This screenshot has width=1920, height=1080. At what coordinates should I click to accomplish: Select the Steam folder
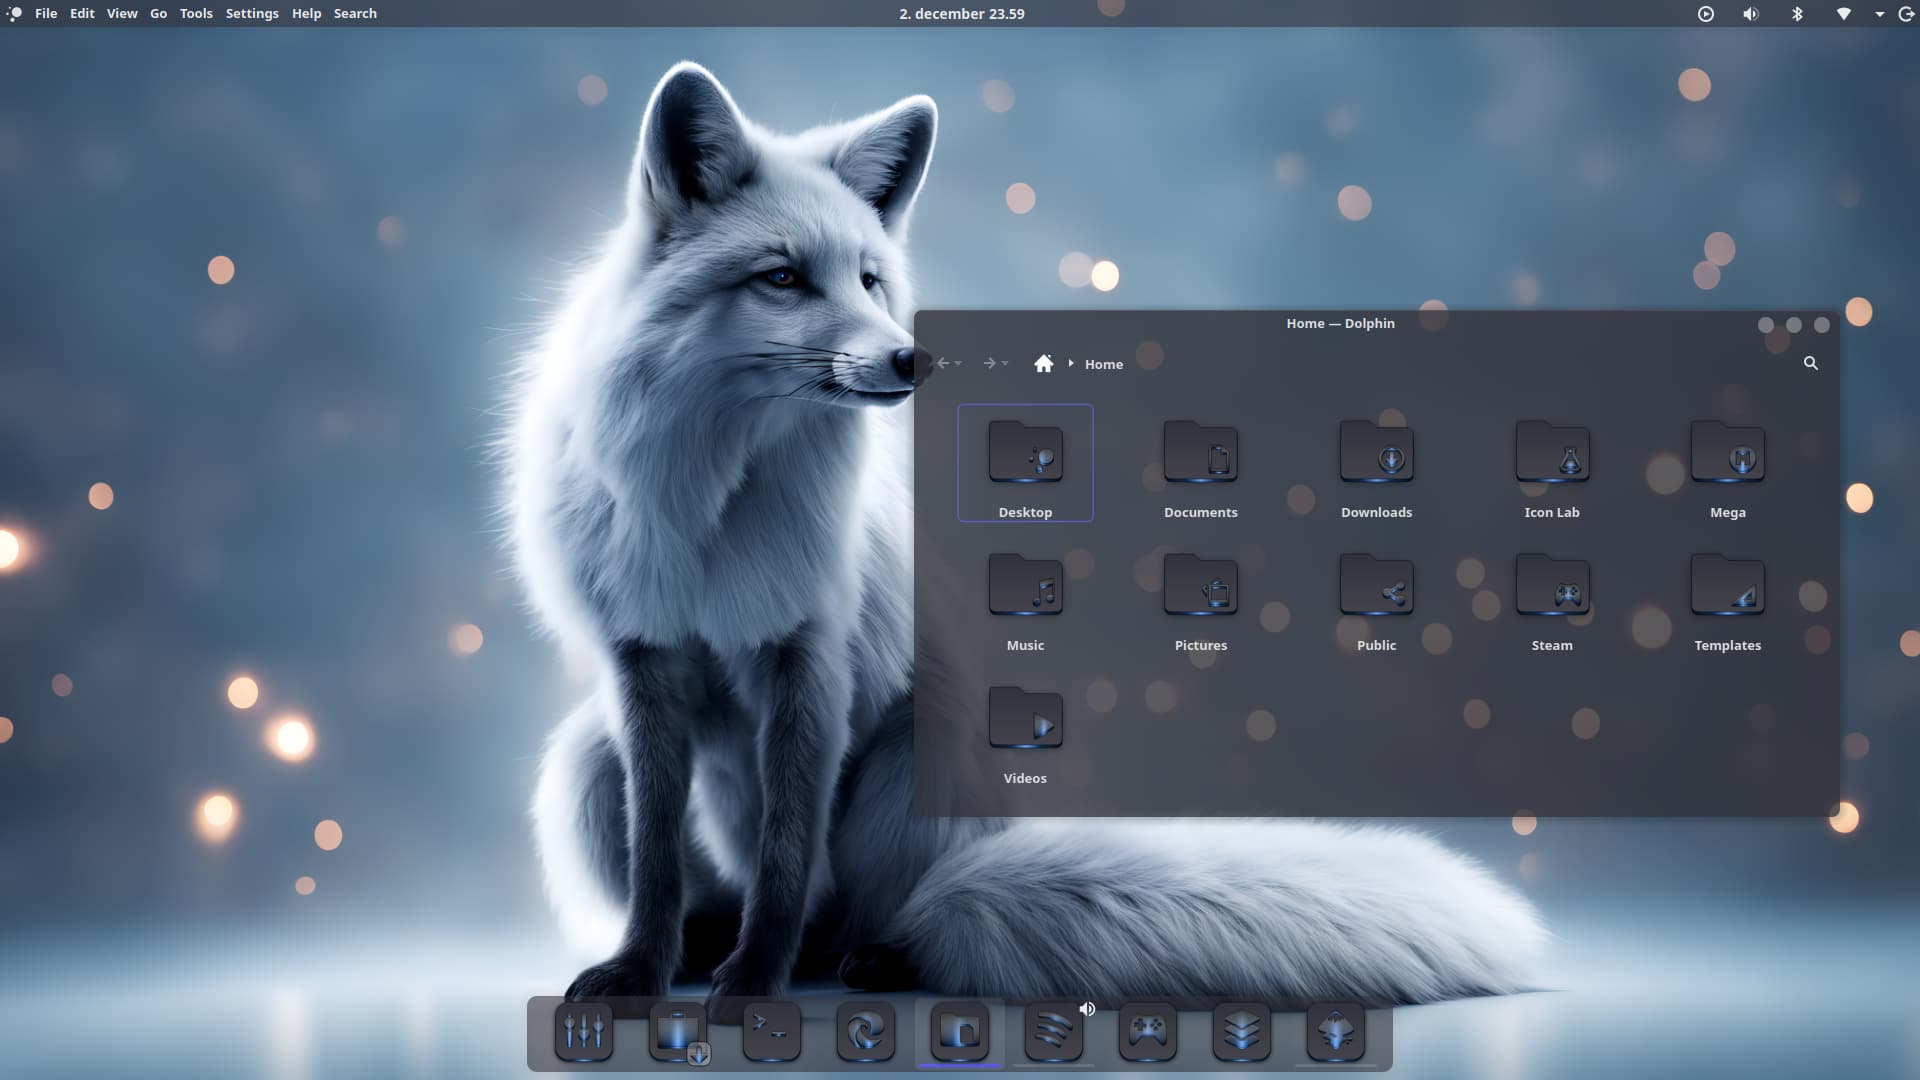point(1551,595)
